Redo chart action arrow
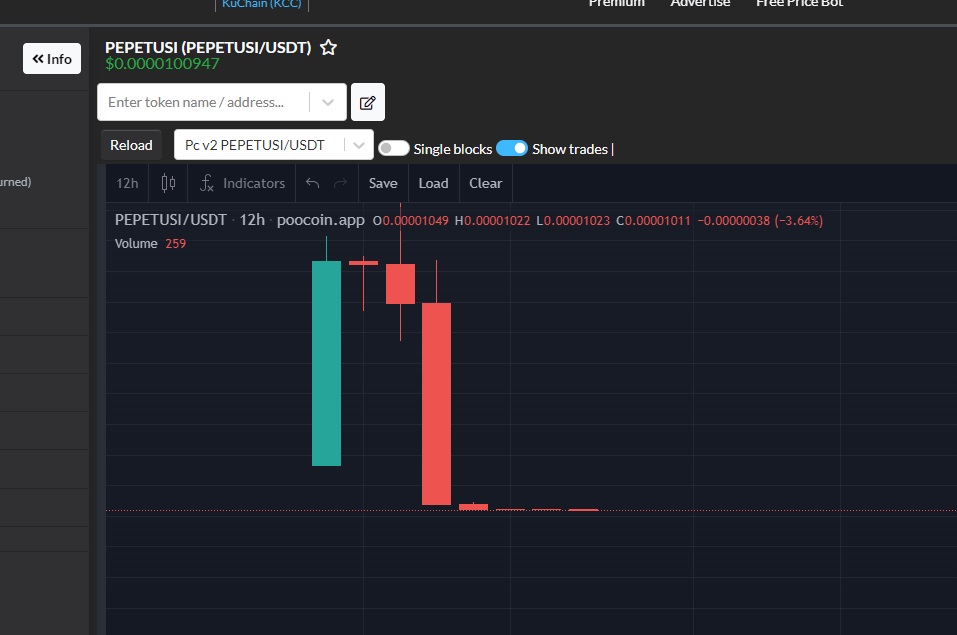Screen dimensions: 957x635 [x=341, y=183]
